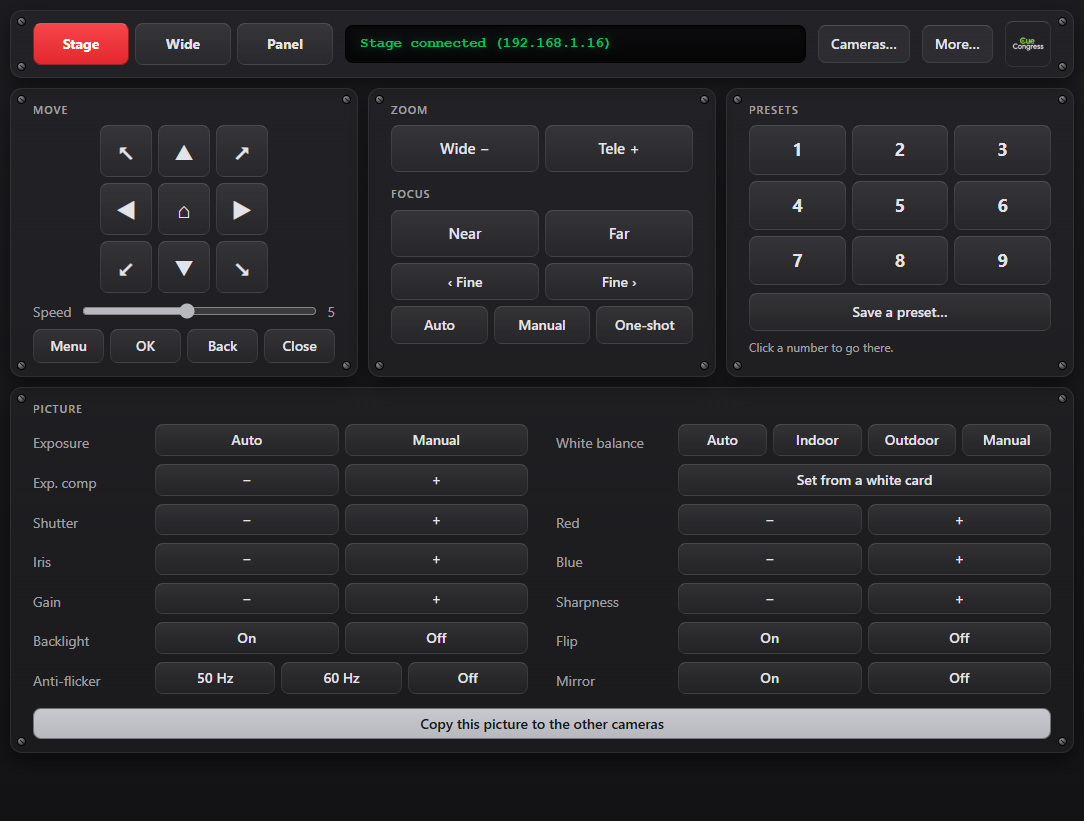Viewport: 1084px width, 821px height.
Task: Trigger One-shot focus
Action: [644, 325]
